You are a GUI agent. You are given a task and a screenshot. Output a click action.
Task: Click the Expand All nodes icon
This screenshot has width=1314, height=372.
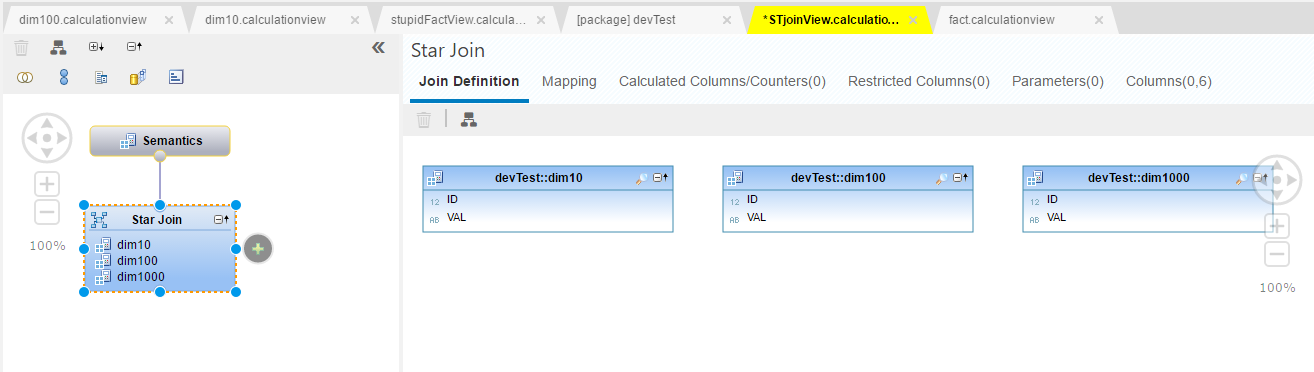97,47
